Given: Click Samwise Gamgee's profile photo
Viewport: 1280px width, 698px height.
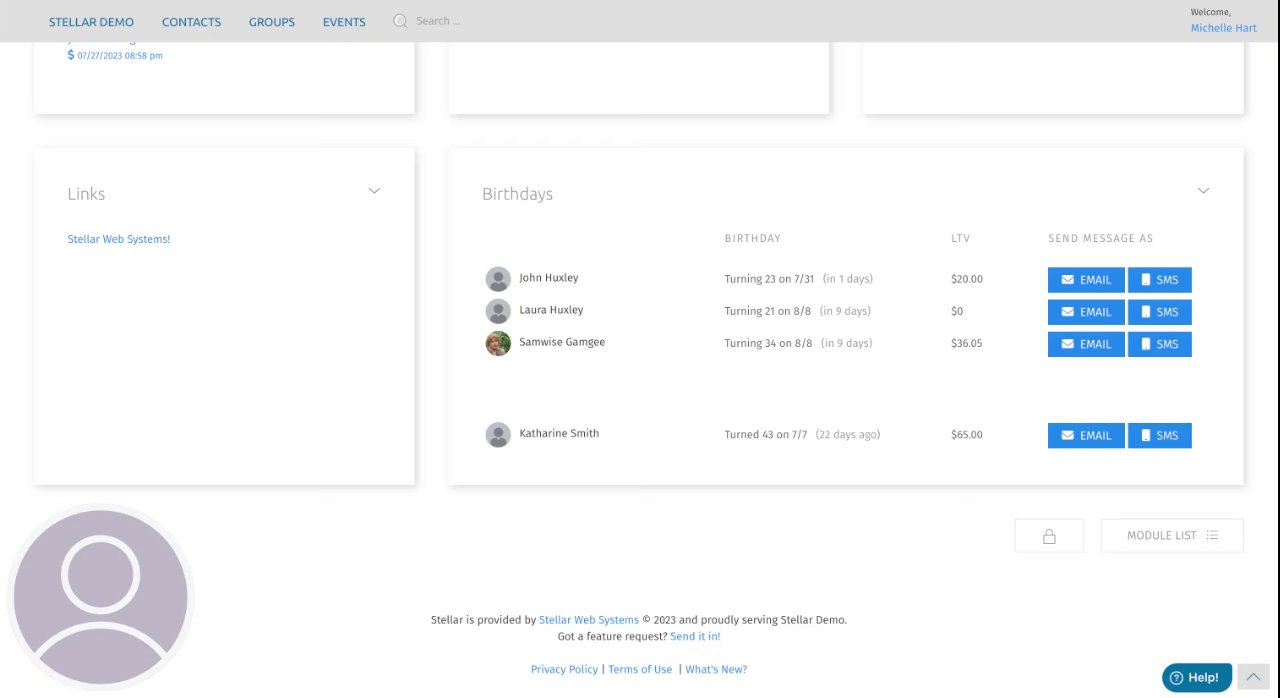Looking at the screenshot, I should click(x=498, y=343).
